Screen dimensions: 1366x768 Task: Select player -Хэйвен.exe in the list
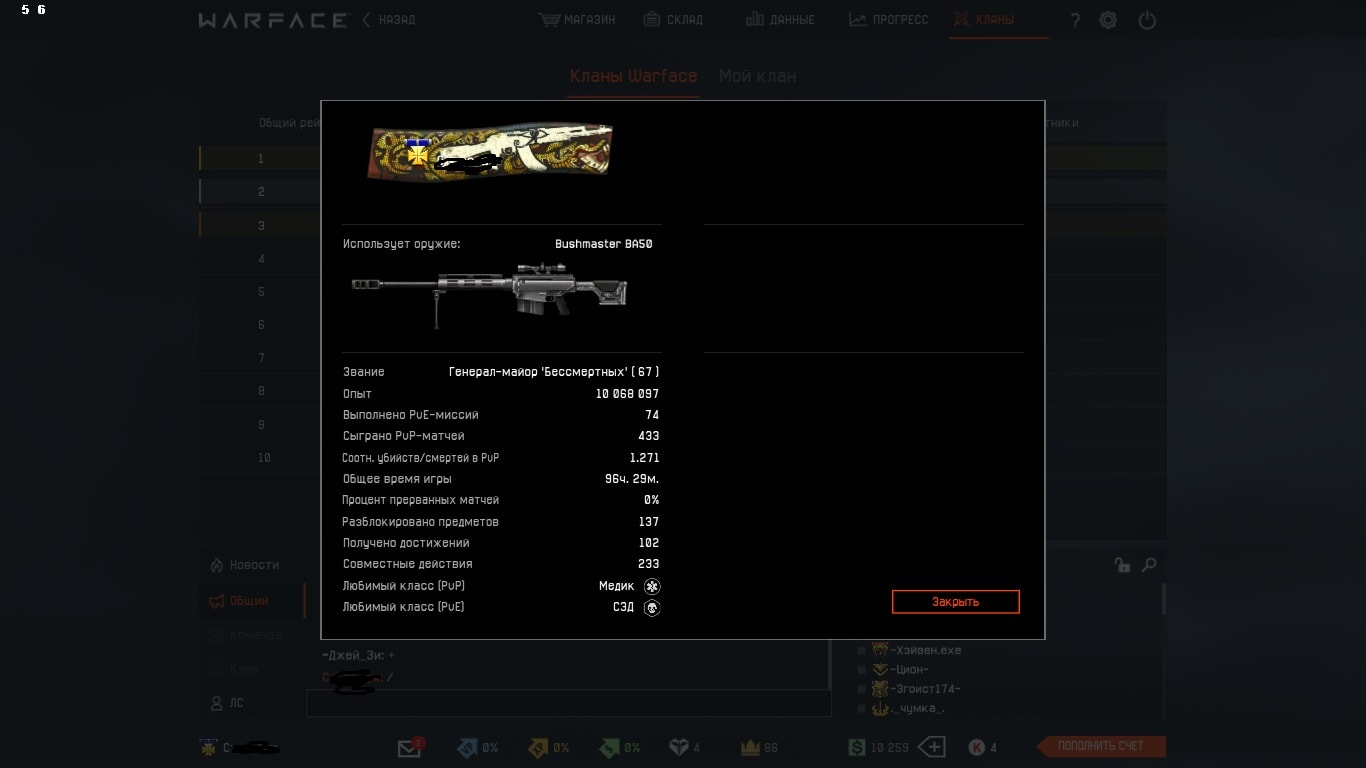[x=916, y=650]
